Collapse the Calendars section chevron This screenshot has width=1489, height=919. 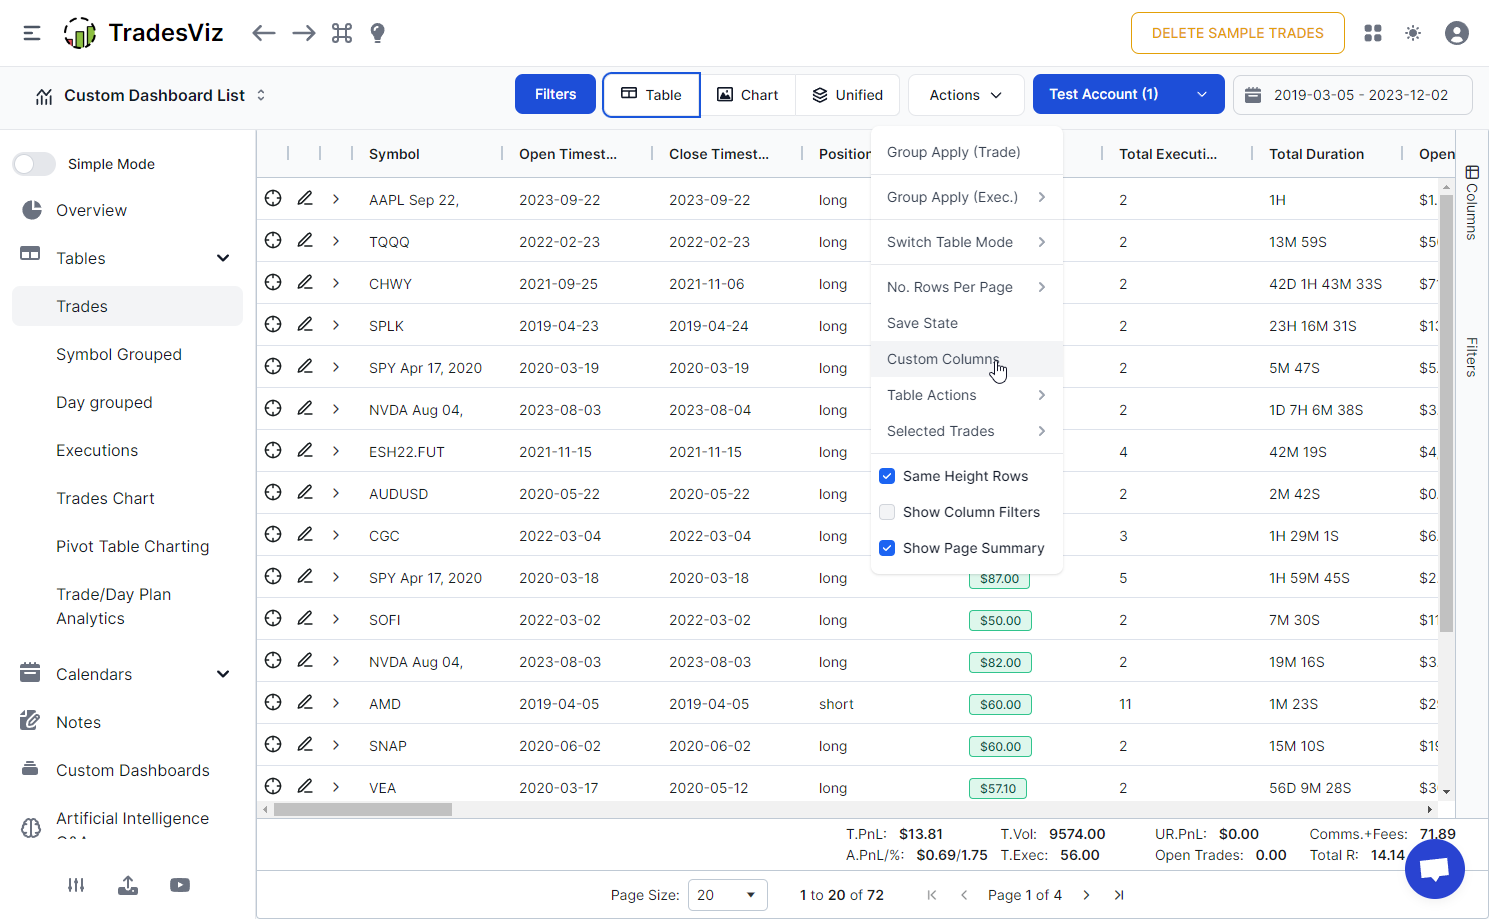(x=223, y=674)
